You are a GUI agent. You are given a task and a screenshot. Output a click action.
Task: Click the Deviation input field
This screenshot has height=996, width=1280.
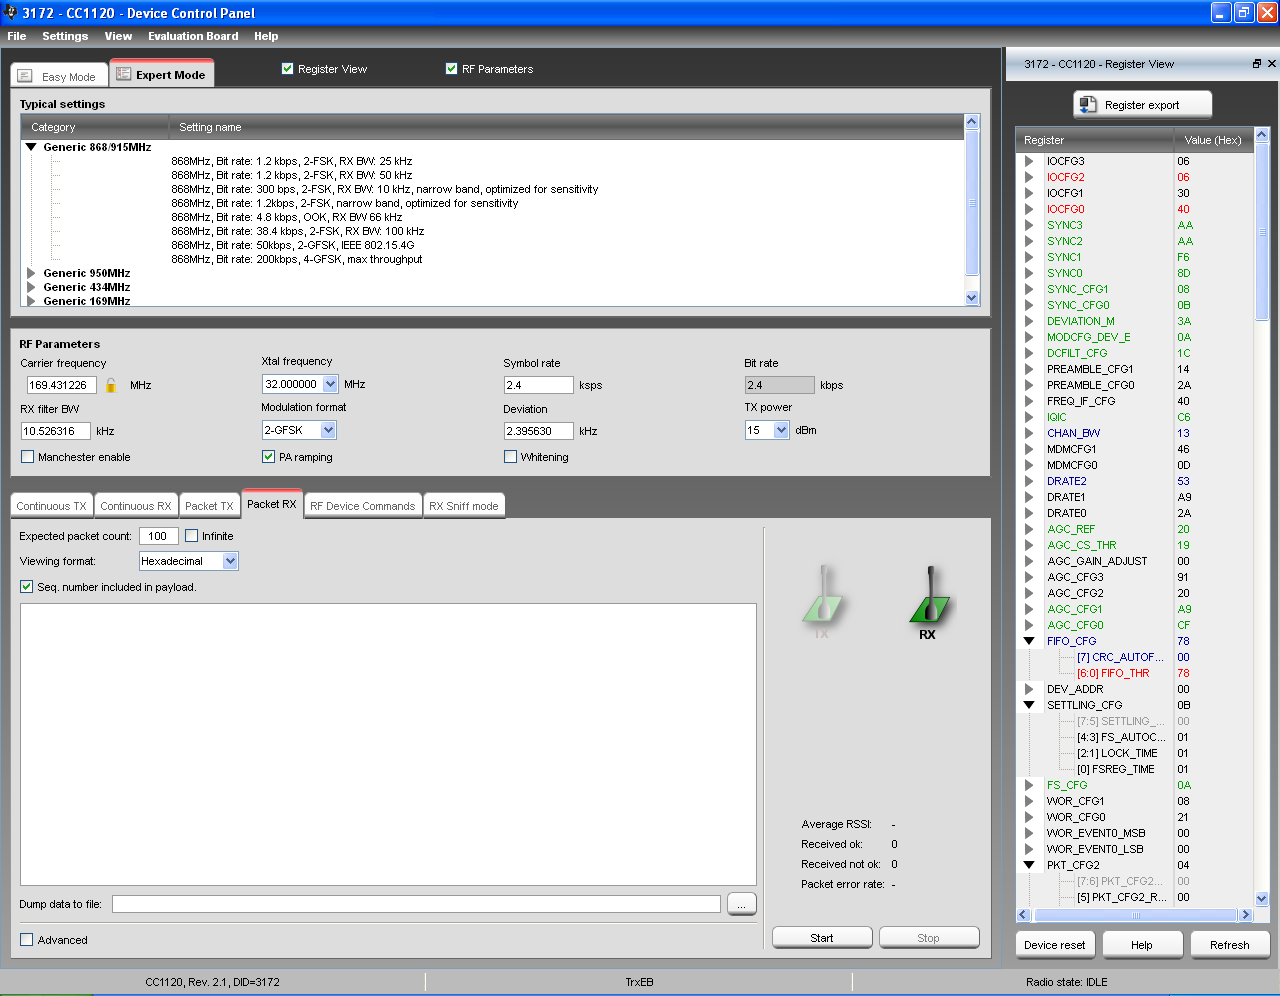(538, 431)
